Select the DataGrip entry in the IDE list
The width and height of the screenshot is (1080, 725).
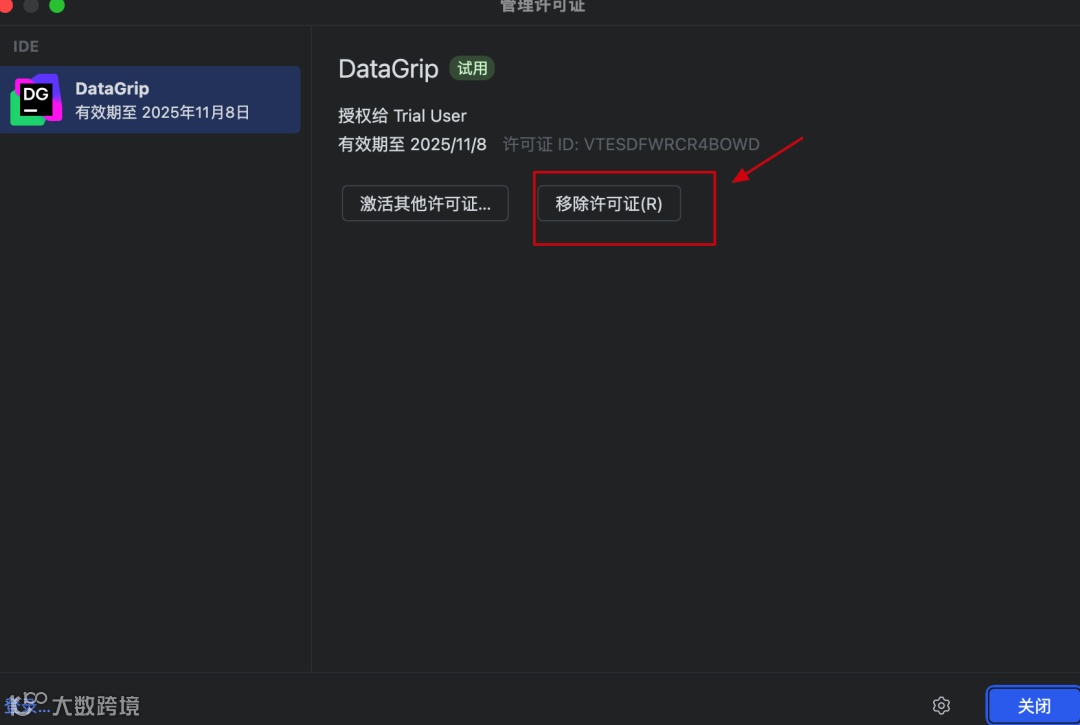pyautogui.click(x=150, y=100)
